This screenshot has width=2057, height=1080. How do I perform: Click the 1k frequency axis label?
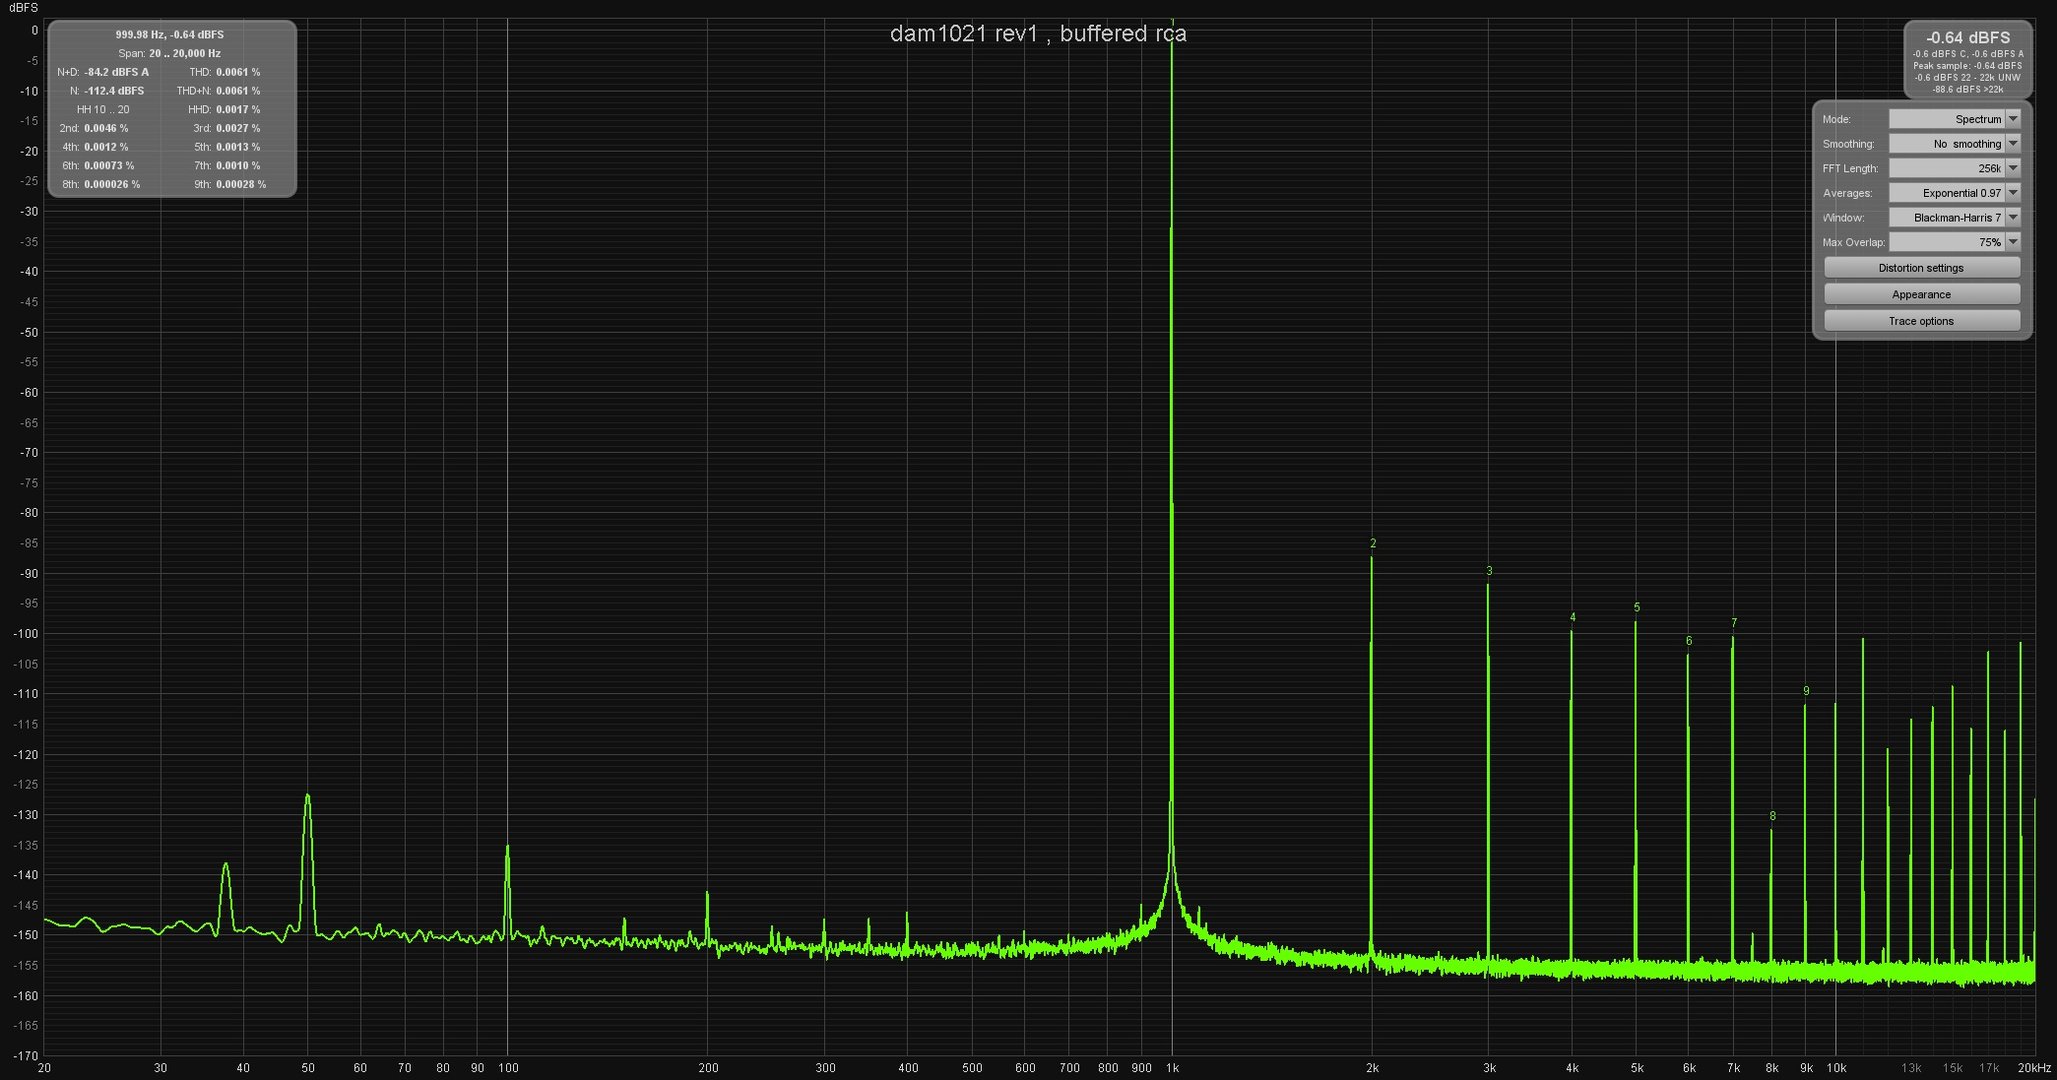pos(1172,1068)
